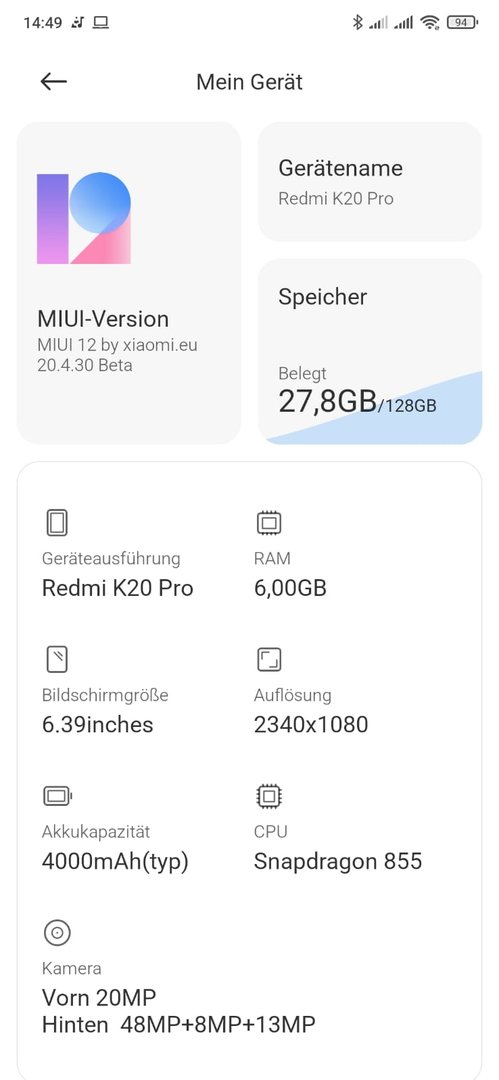Image resolution: width=499 pixels, height=1080 pixels.
Task: Tap the CPU processor icon
Action: (269, 796)
